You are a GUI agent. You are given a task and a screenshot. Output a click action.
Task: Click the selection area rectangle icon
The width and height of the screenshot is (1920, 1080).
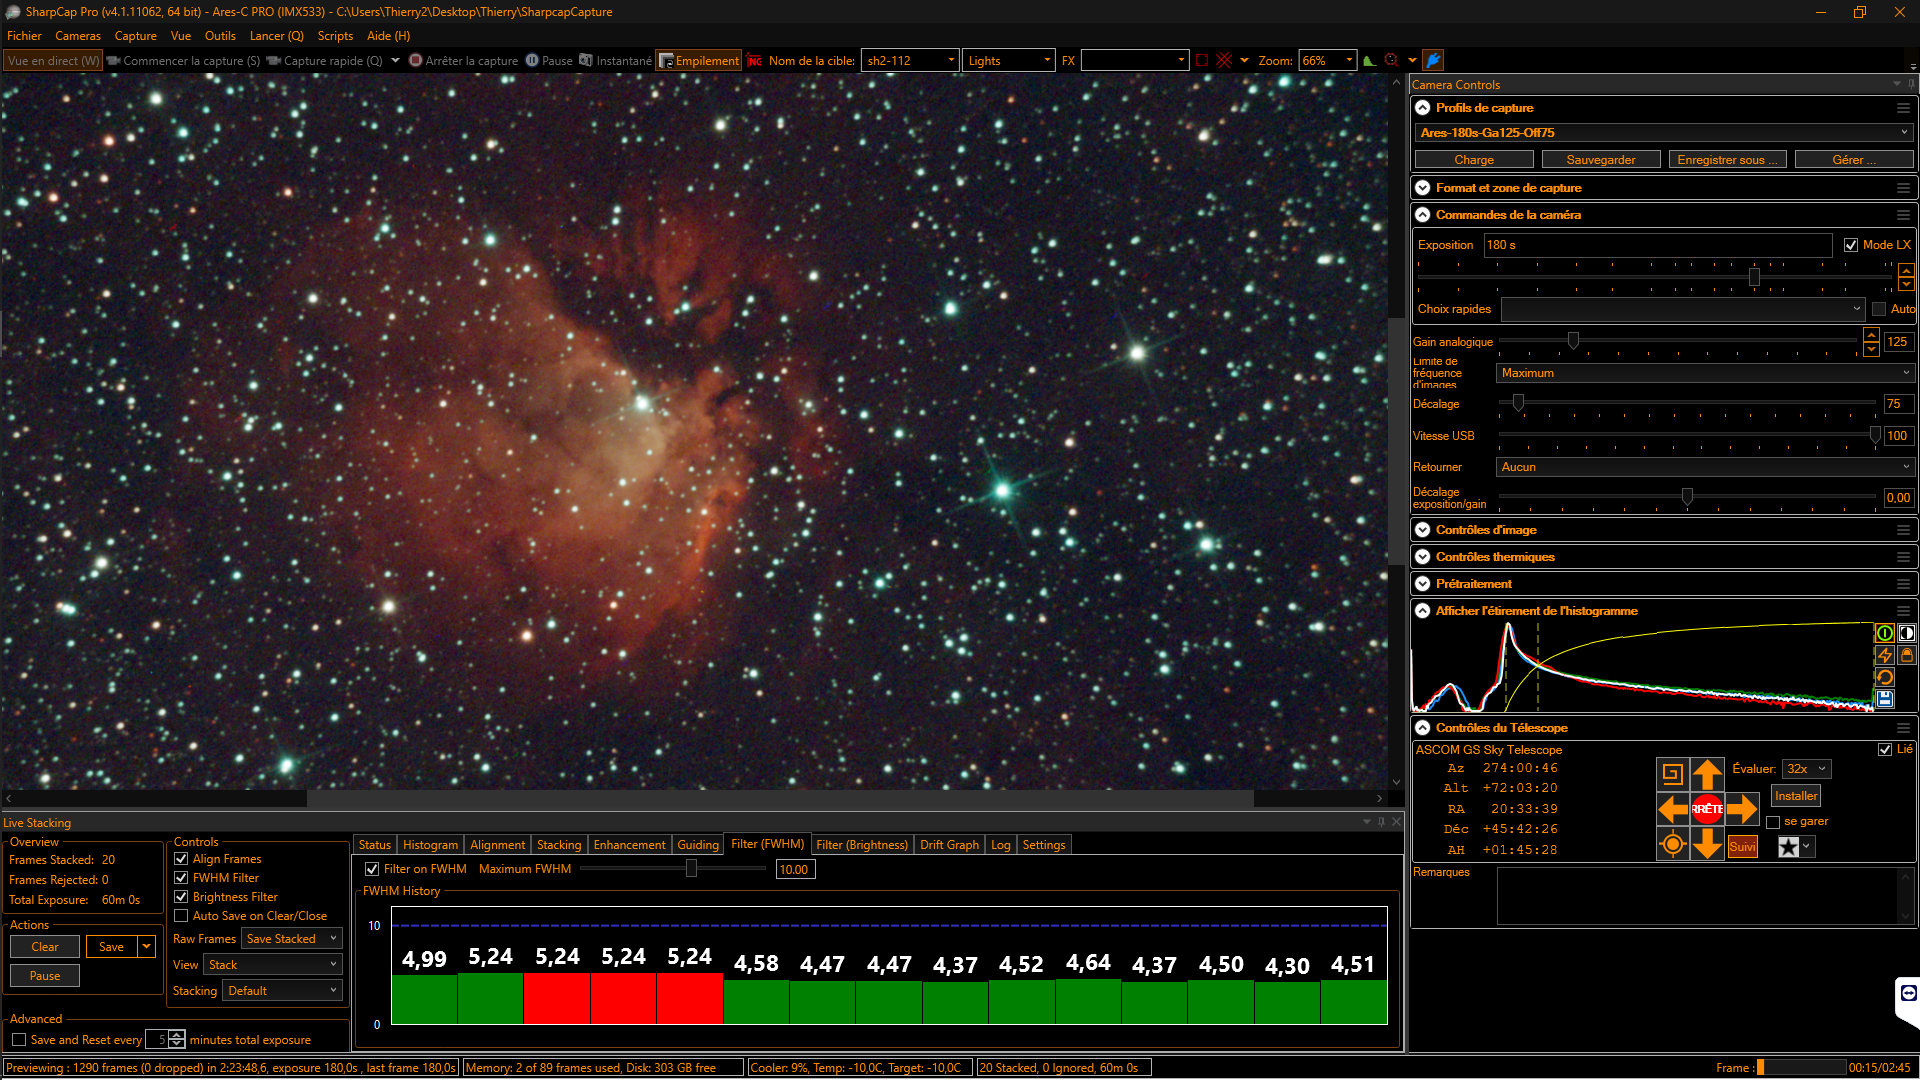tap(1202, 60)
